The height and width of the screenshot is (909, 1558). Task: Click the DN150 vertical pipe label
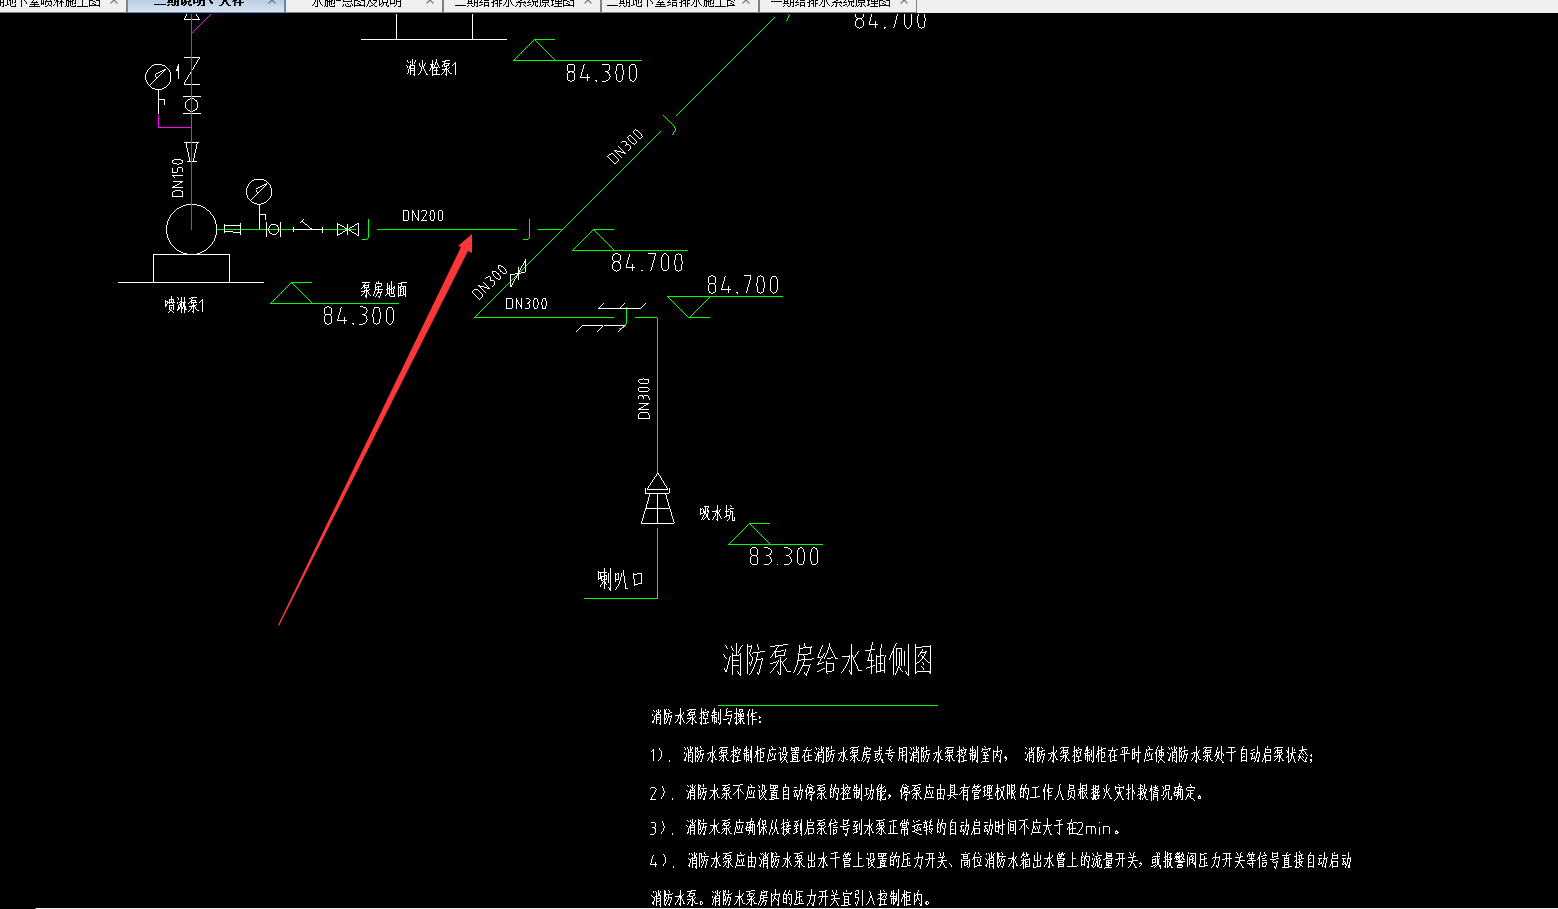point(178,177)
